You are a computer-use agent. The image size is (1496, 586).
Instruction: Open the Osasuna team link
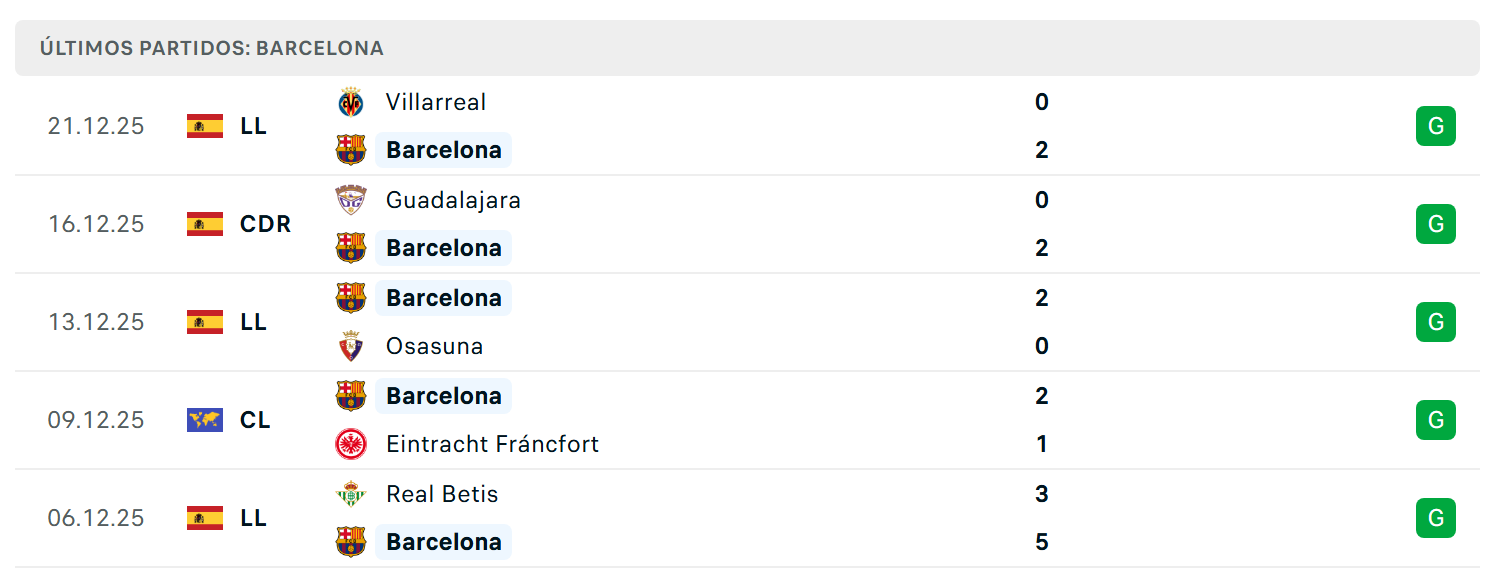click(434, 346)
